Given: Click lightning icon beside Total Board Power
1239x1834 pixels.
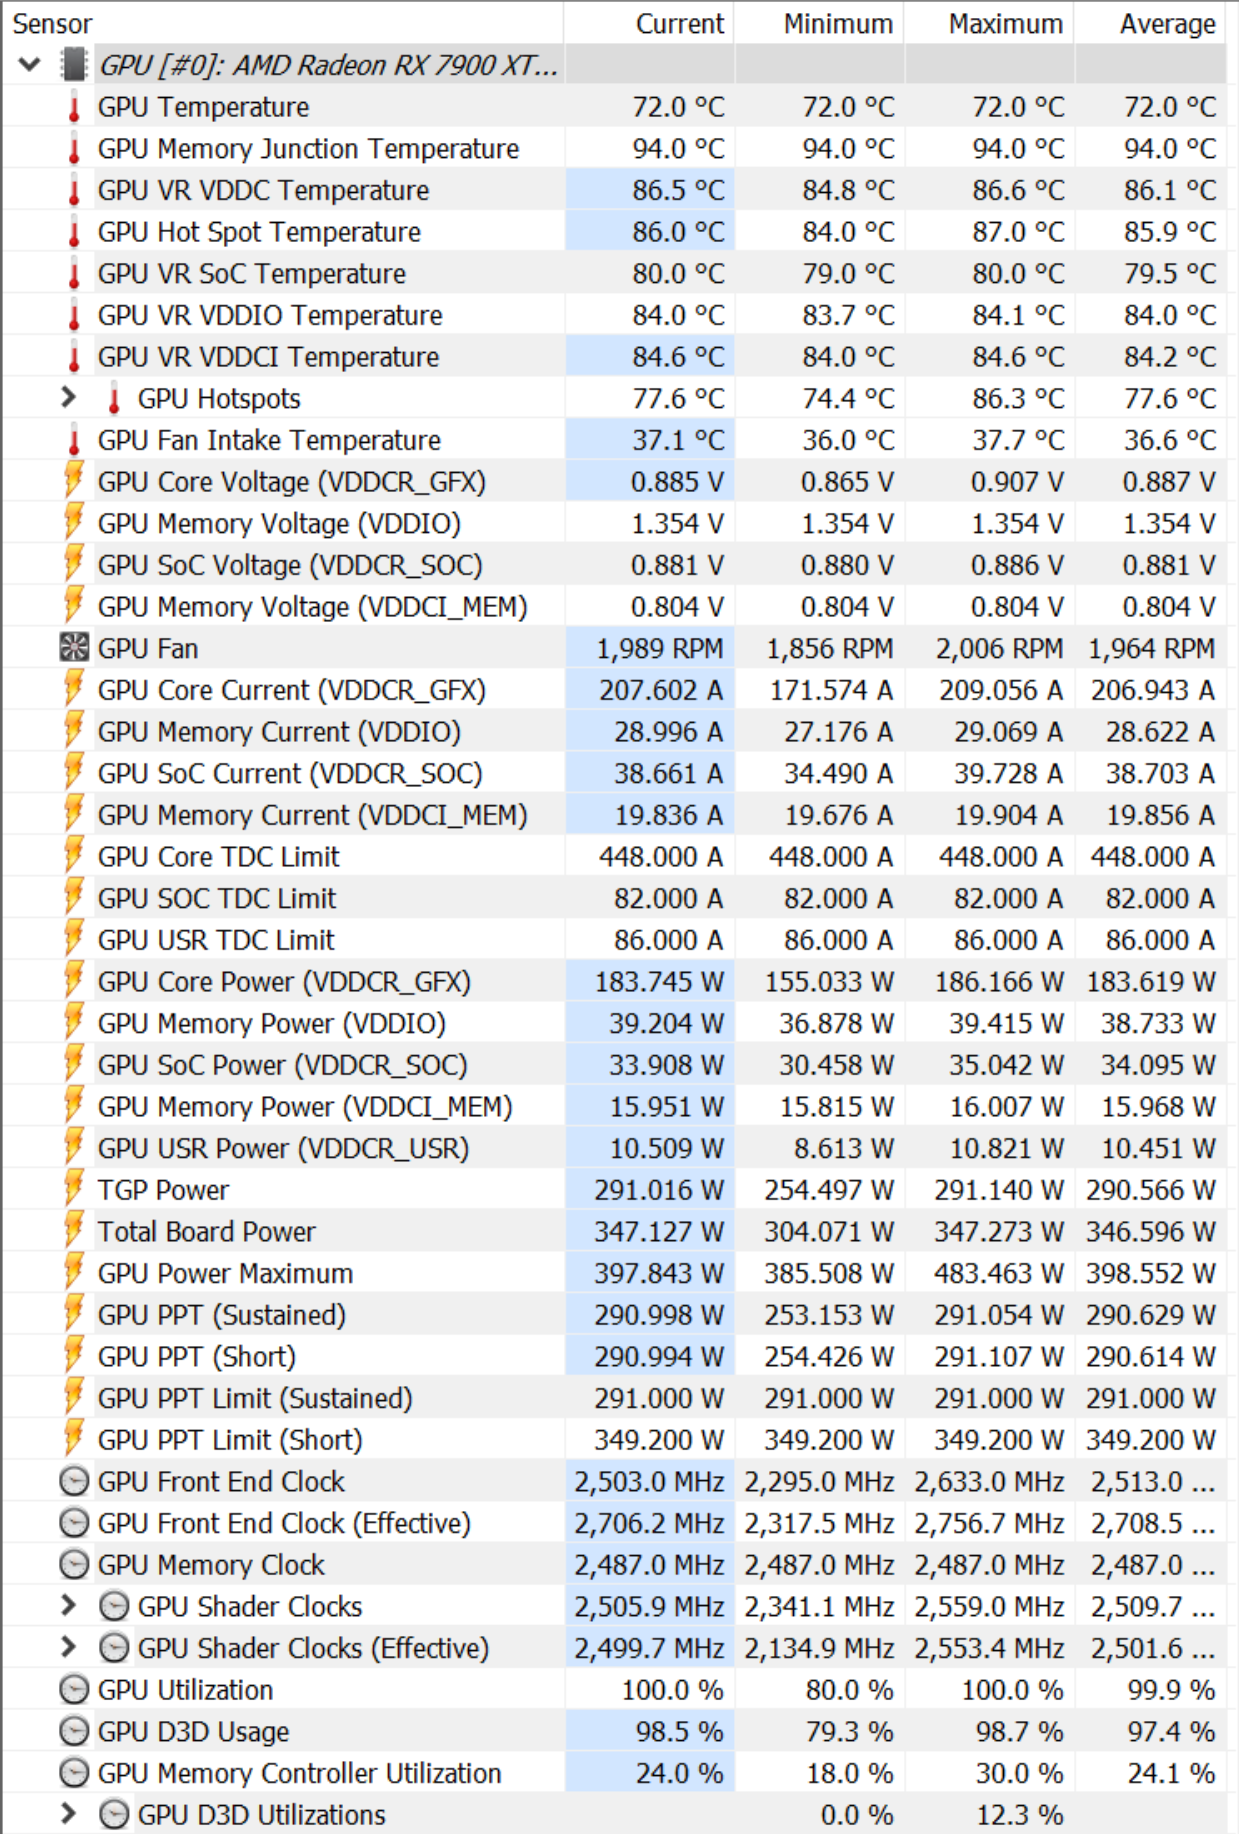Looking at the screenshot, I should click(x=74, y=1232).
